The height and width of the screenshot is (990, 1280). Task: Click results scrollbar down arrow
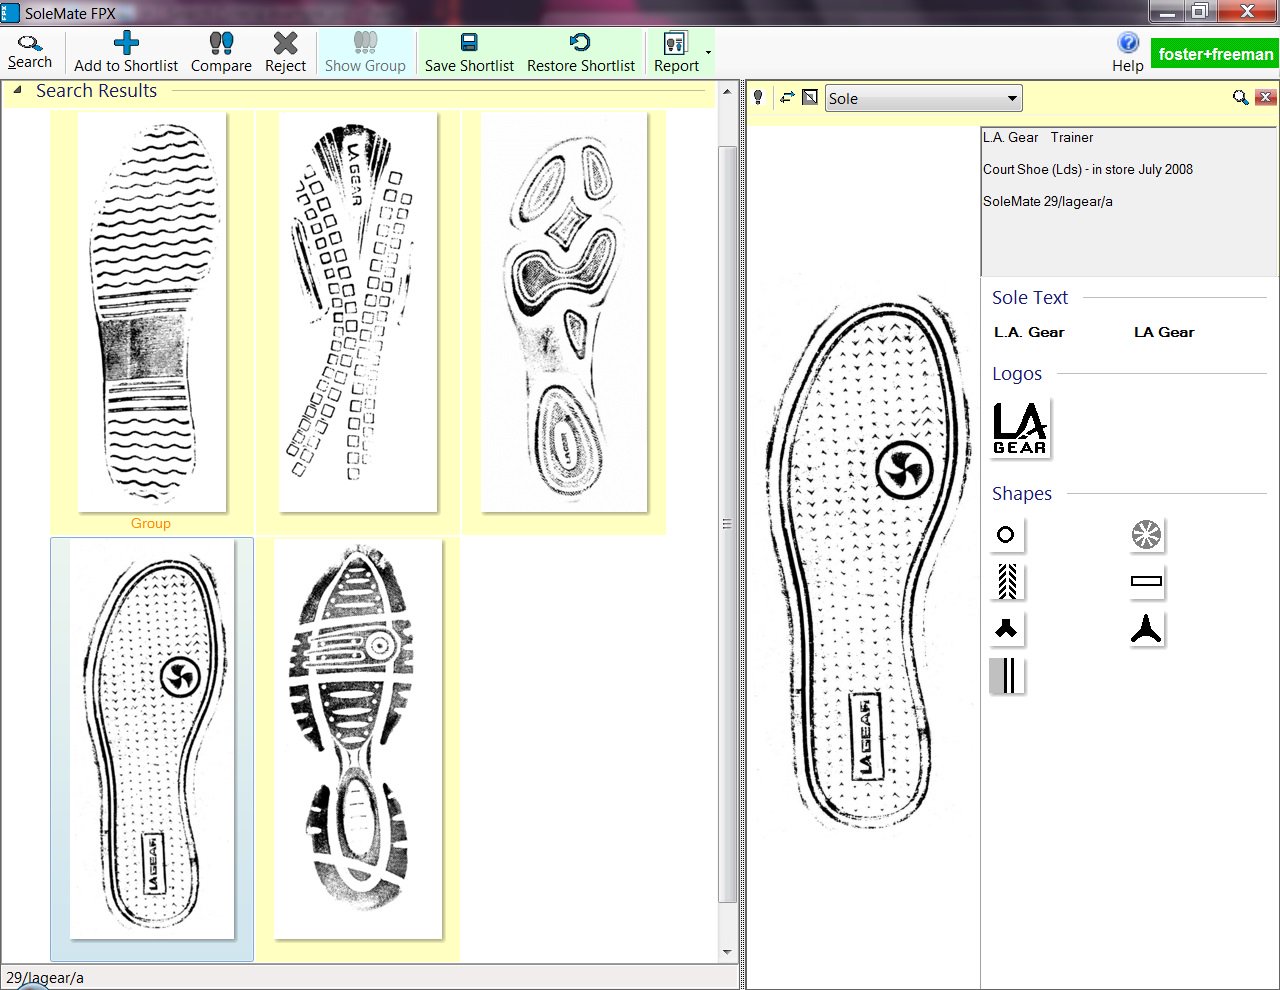(727, 952)
